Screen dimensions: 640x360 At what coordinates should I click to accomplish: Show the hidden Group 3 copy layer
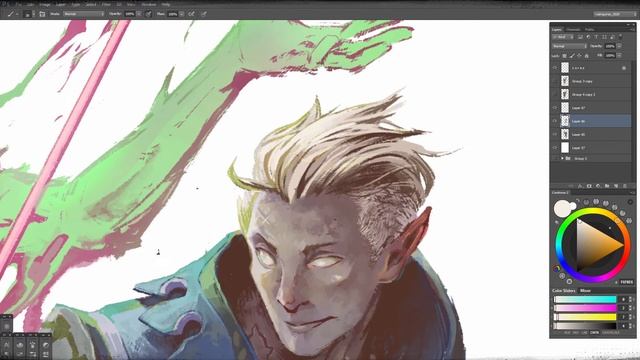pyautogui.click(x=555, y=81)
